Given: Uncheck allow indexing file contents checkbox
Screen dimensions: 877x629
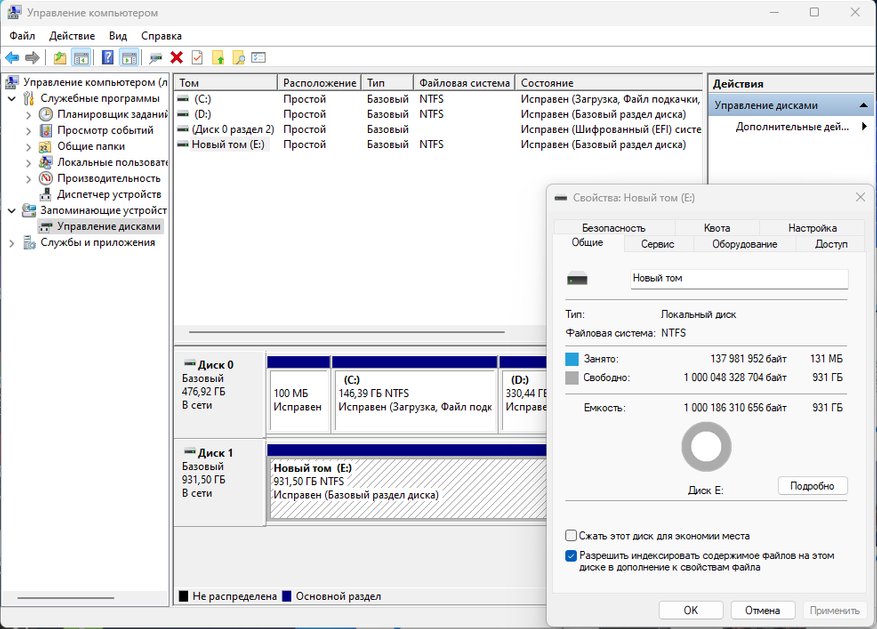Looking at the screenshot, I should click(571, 555).
